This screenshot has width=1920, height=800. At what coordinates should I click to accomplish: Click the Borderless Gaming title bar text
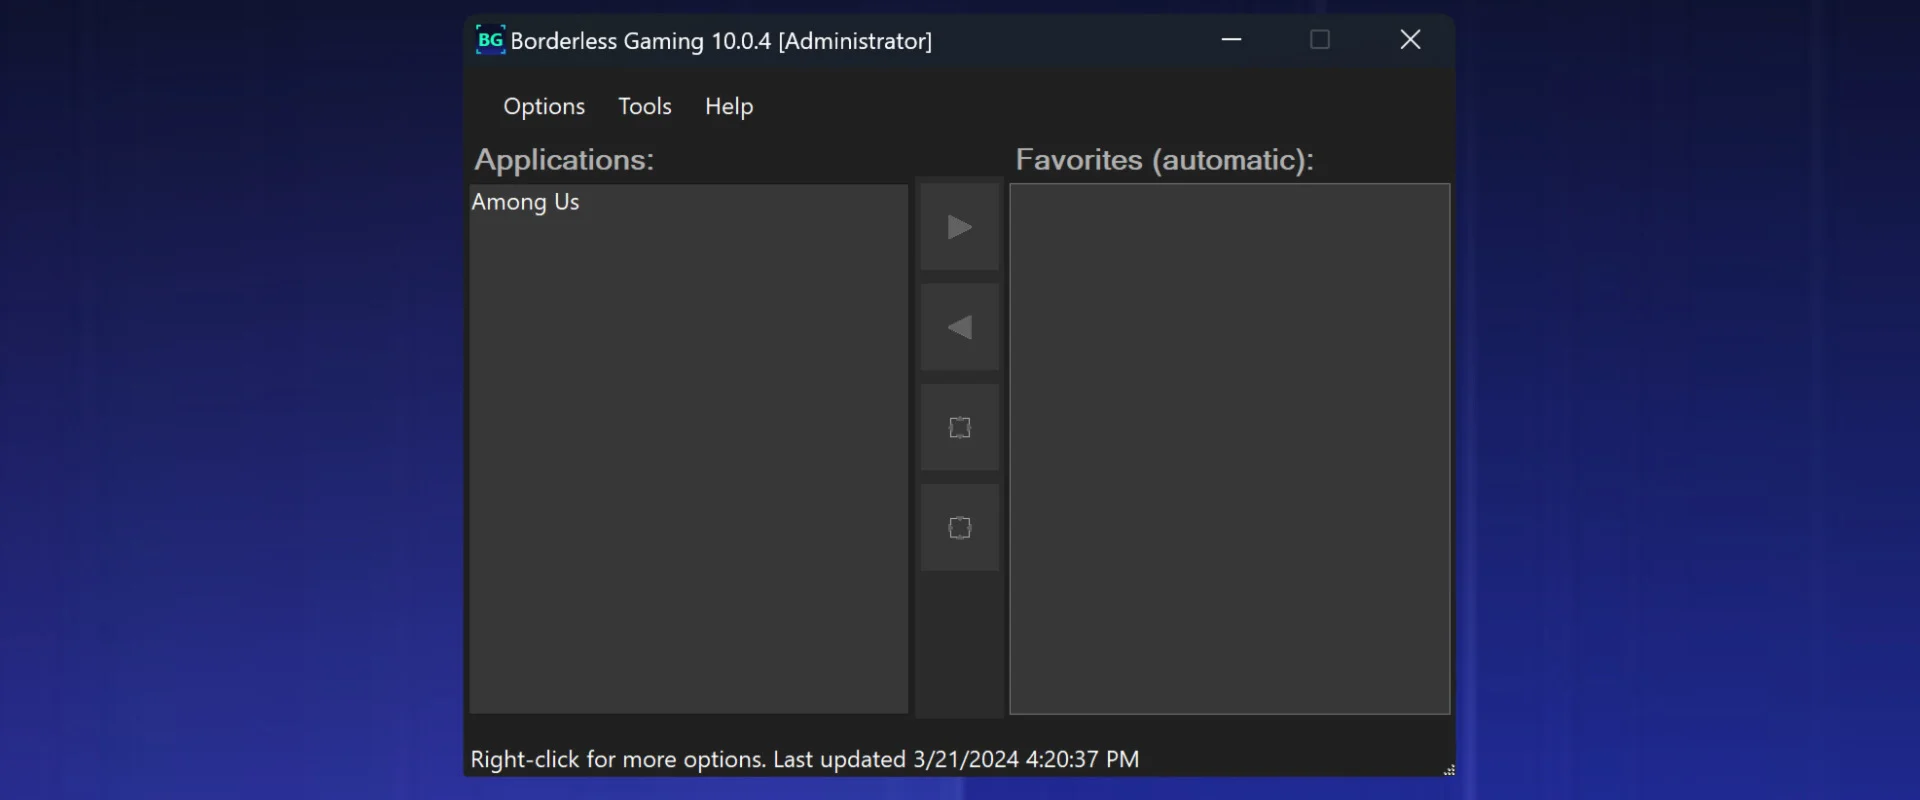click(x=721, y=41)
